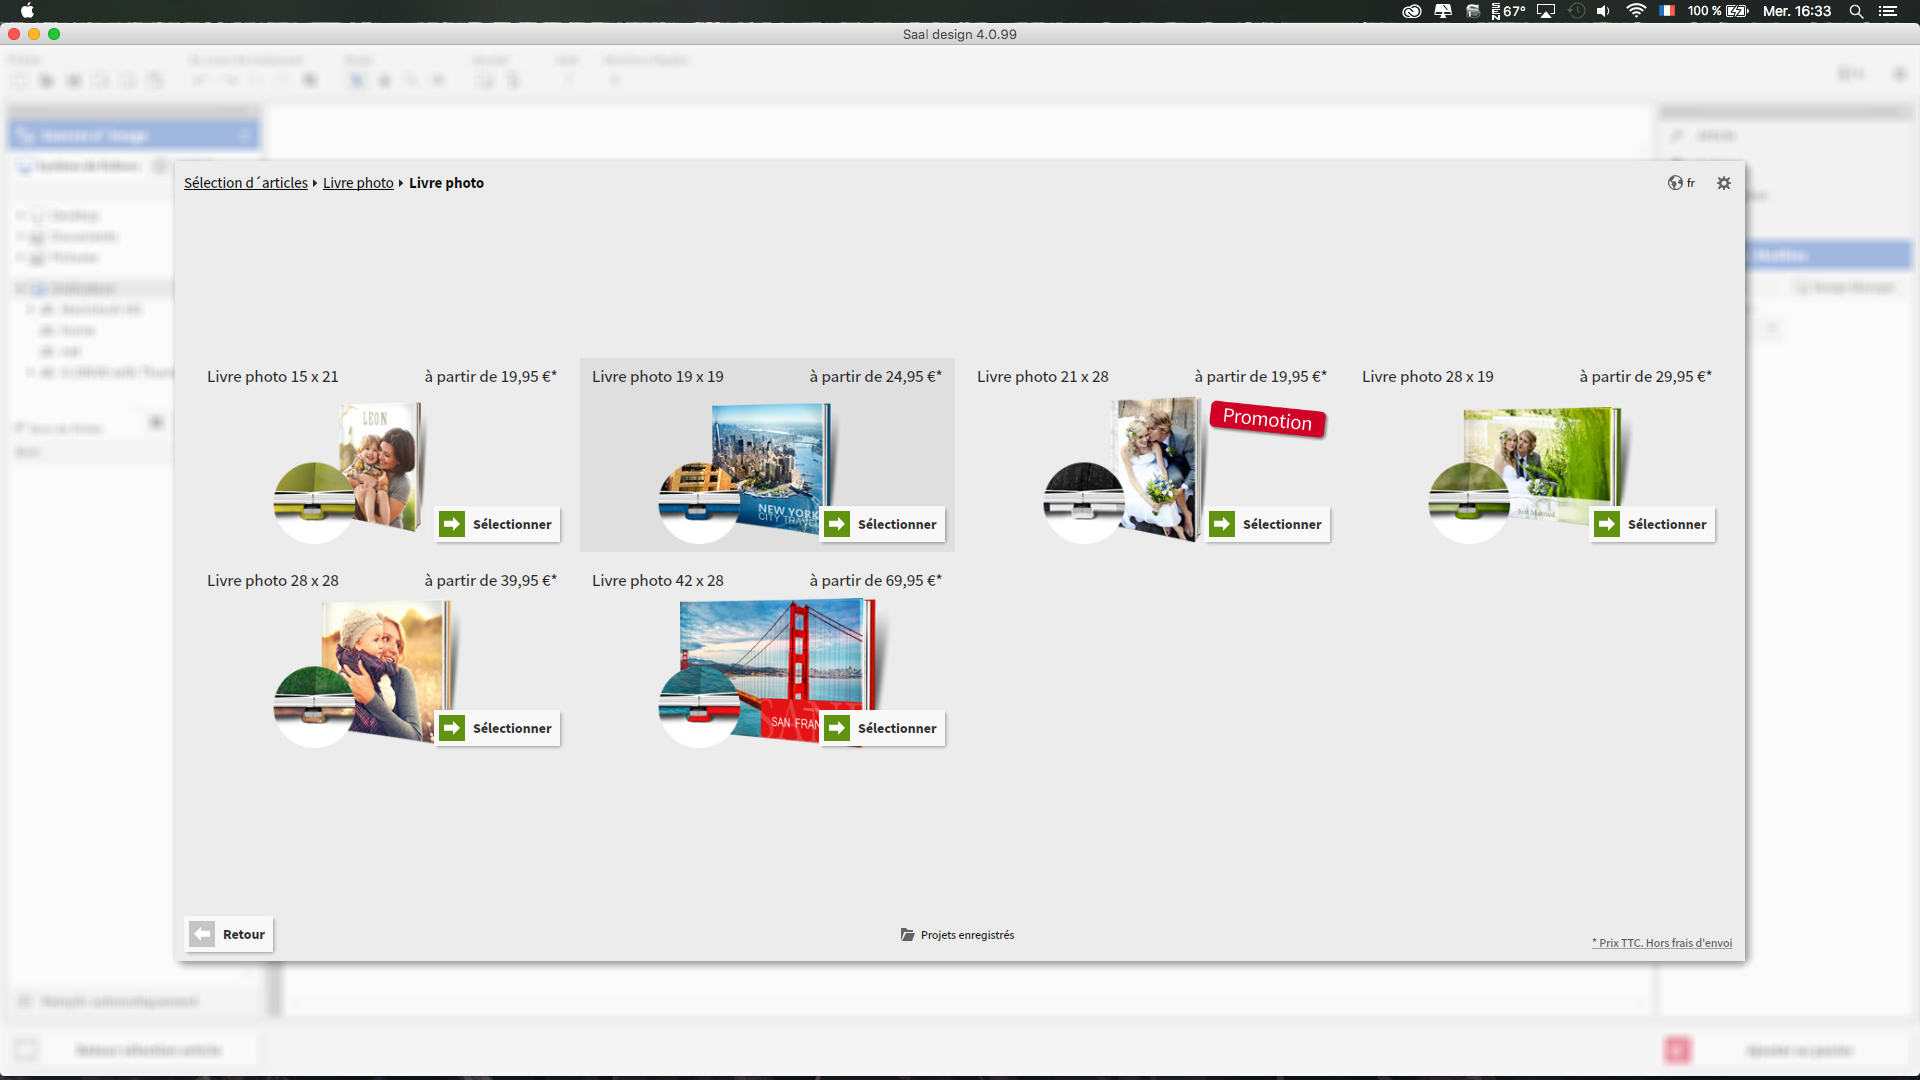Click the red Promotion badge
This screenshot has height=1080, width=1920.
tap(1267, 419)
